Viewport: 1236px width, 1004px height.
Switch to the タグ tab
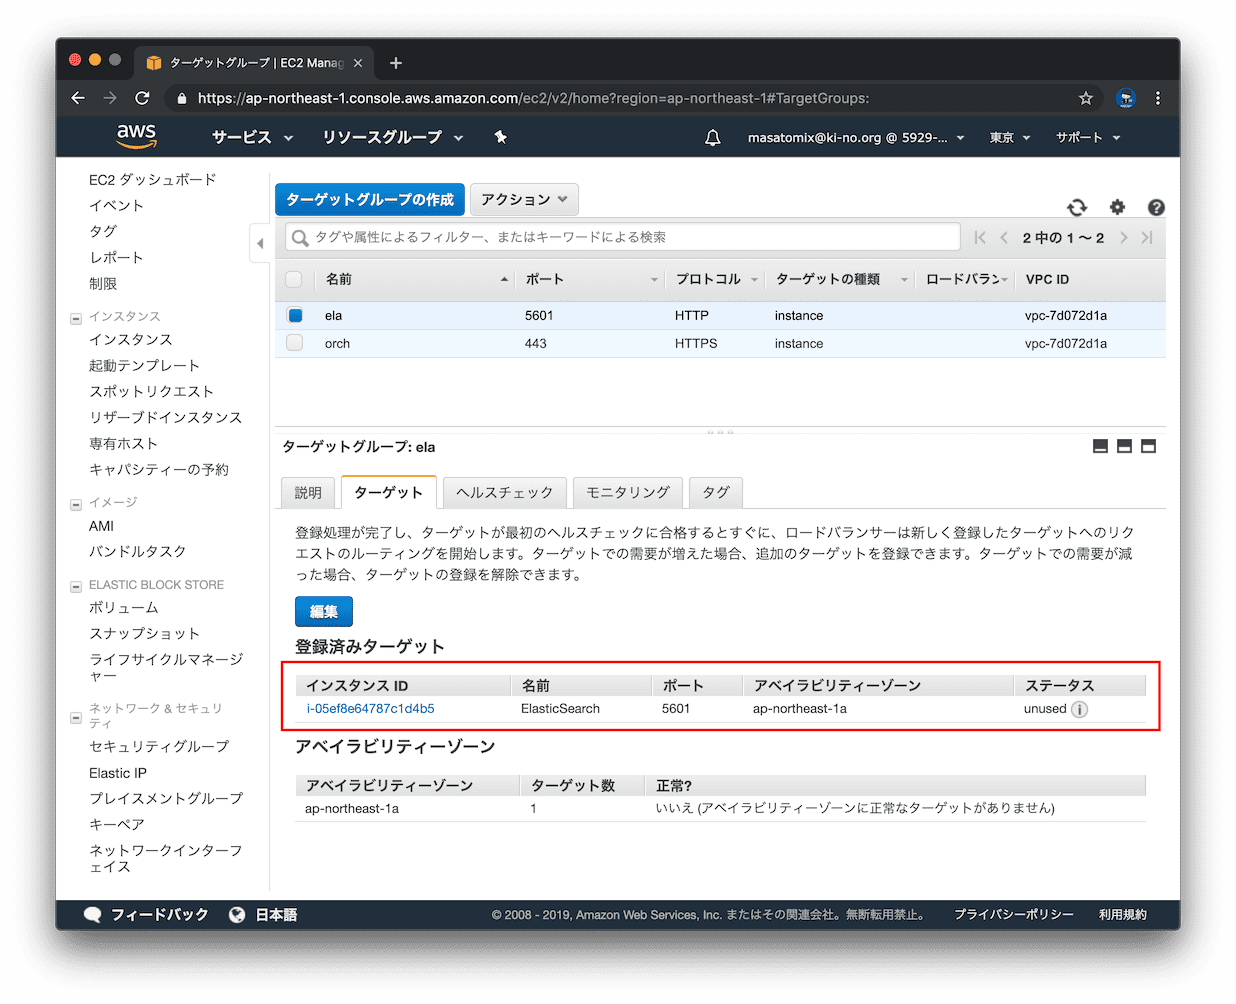point(716,492)
